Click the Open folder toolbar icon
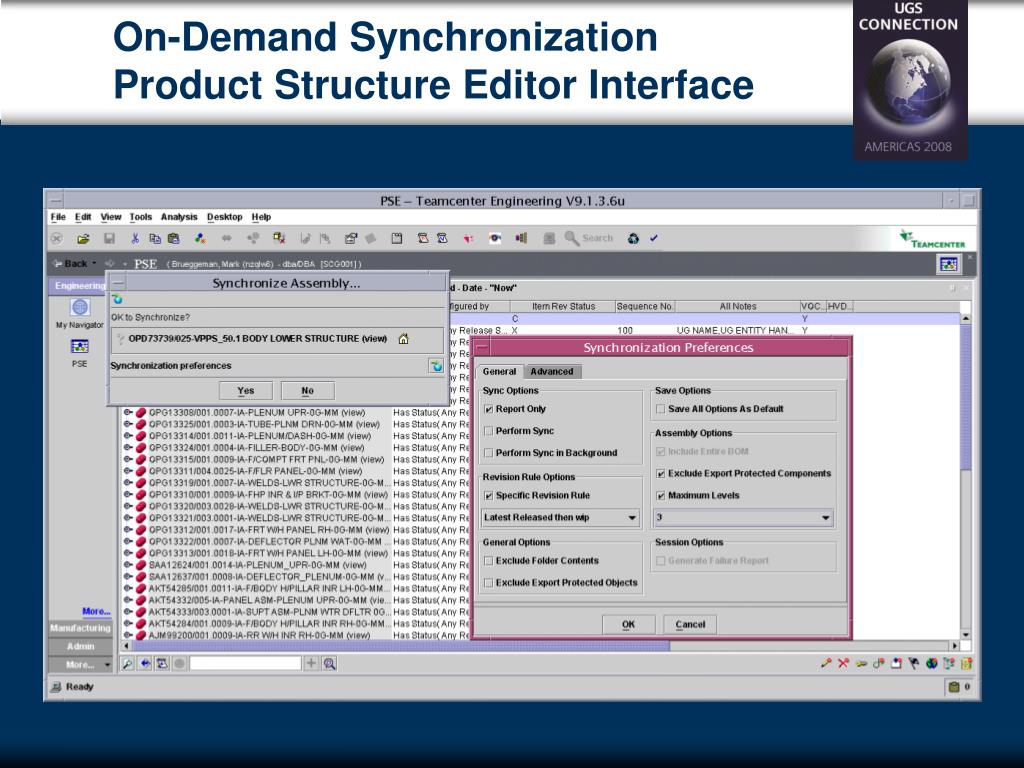Image resolution: width=1024 pixels, height=768 pixels. click(x=84, y=239)
